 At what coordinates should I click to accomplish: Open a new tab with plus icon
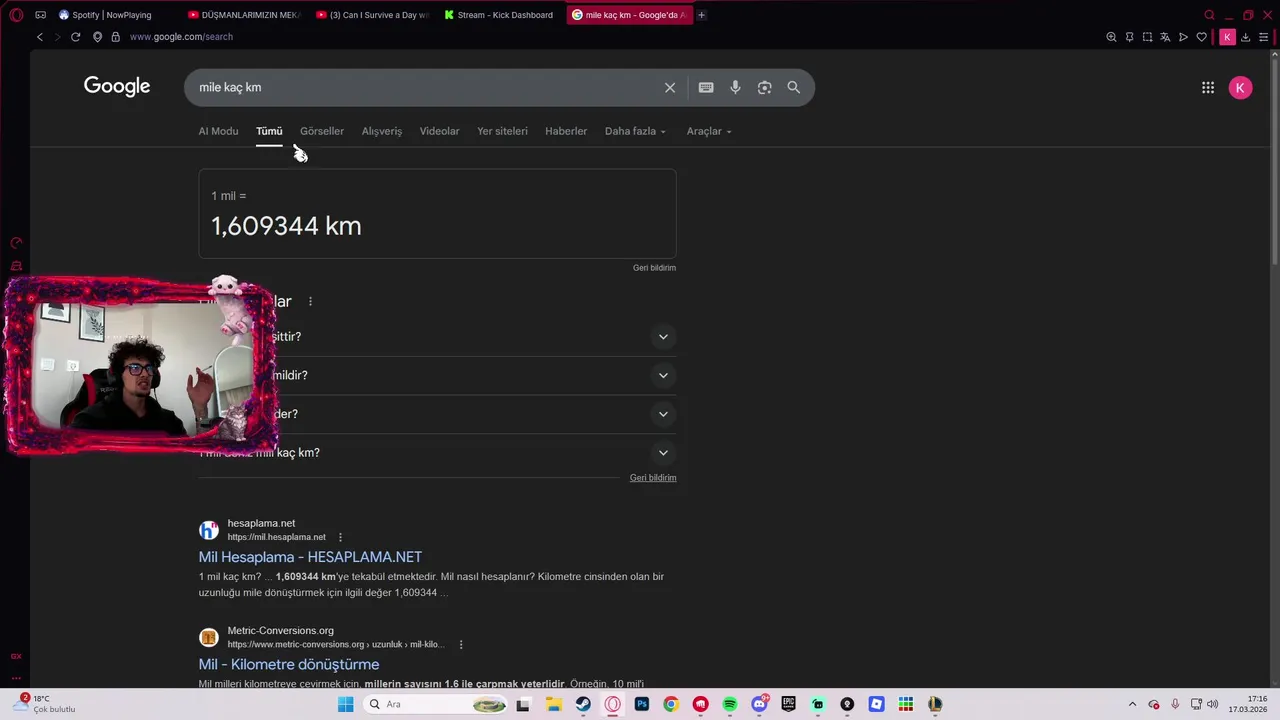701,15
